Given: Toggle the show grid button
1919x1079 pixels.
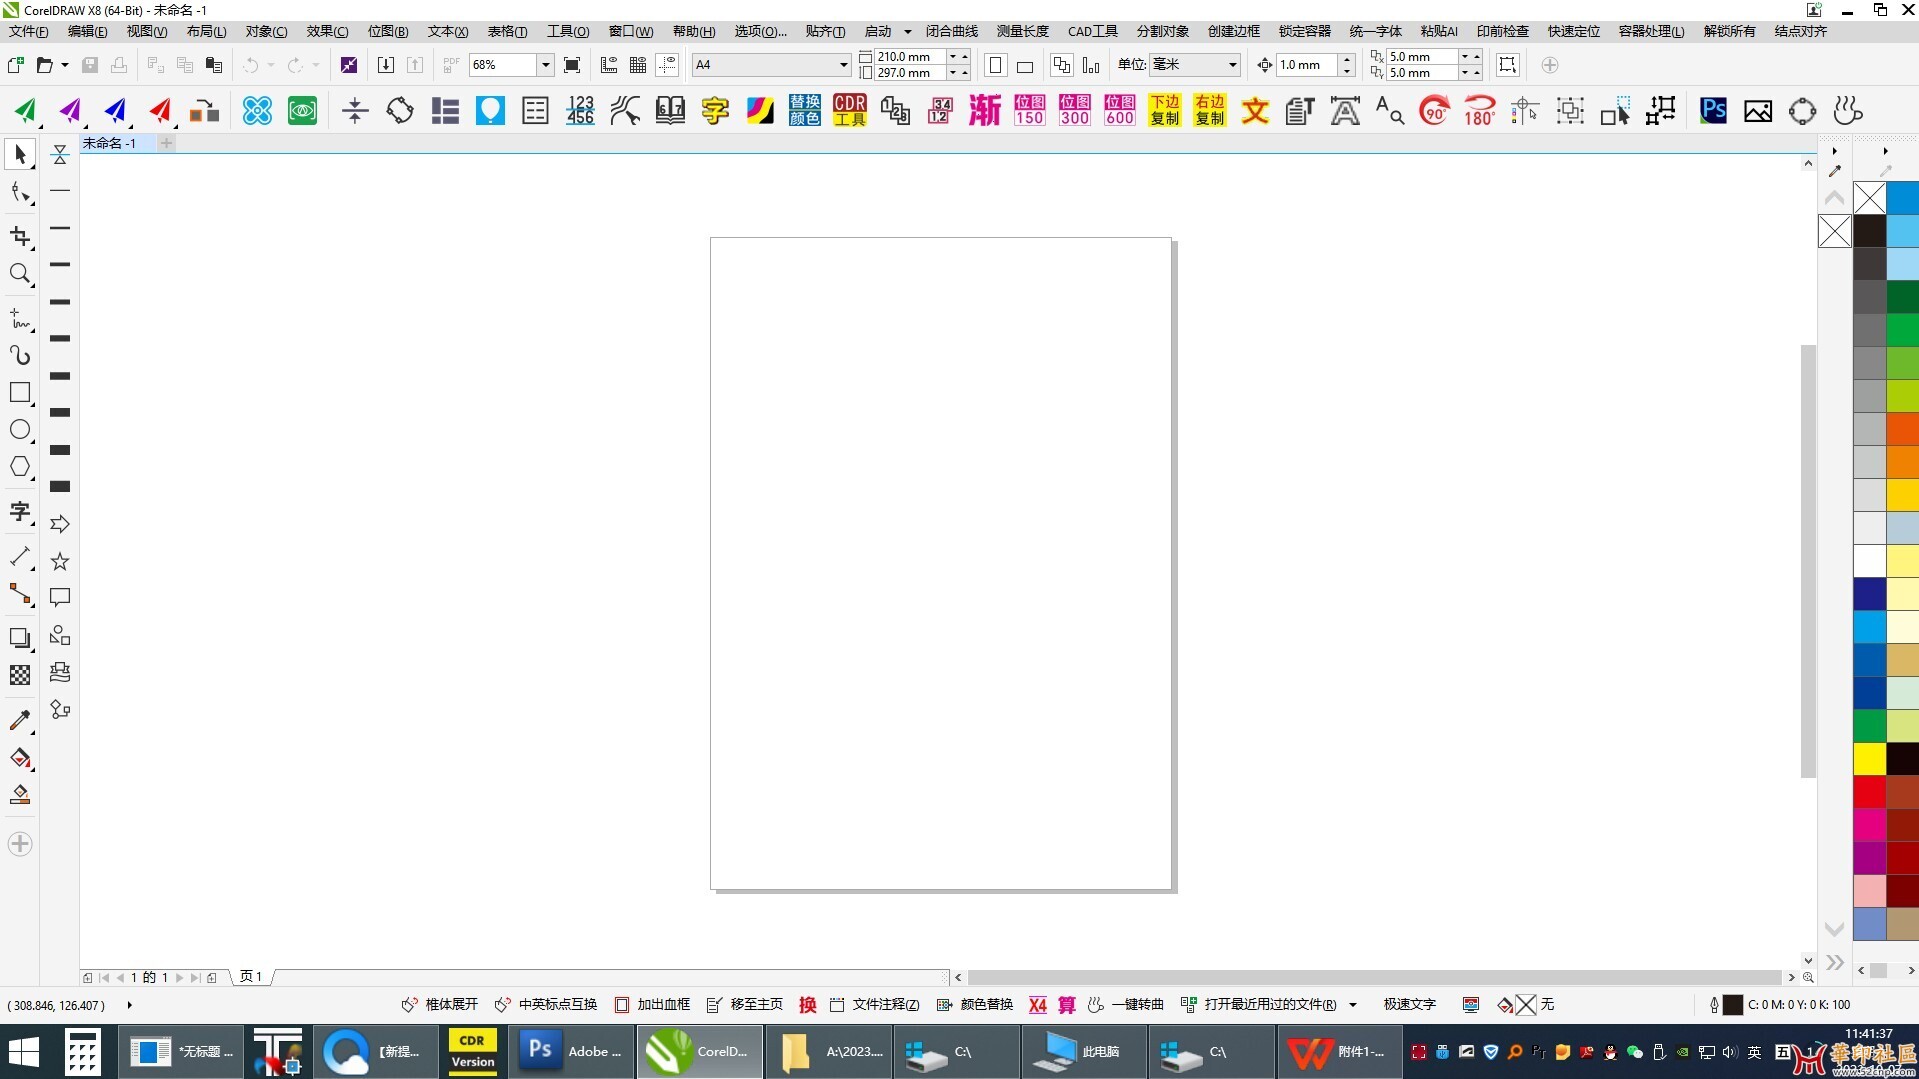Looking at the screenshot, I should [637, 66].
